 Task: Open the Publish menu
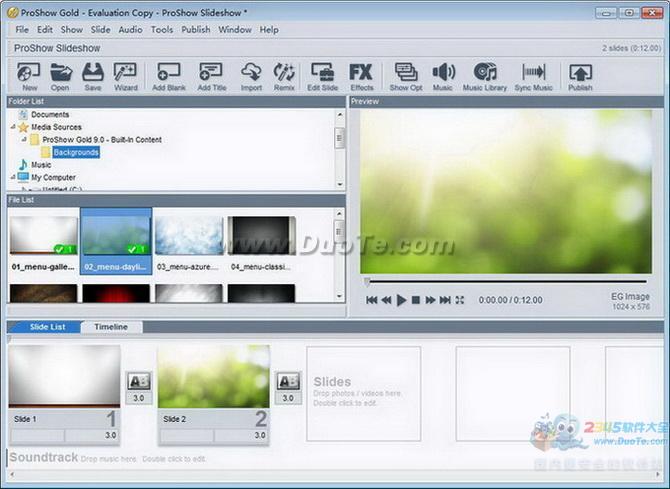196,30
